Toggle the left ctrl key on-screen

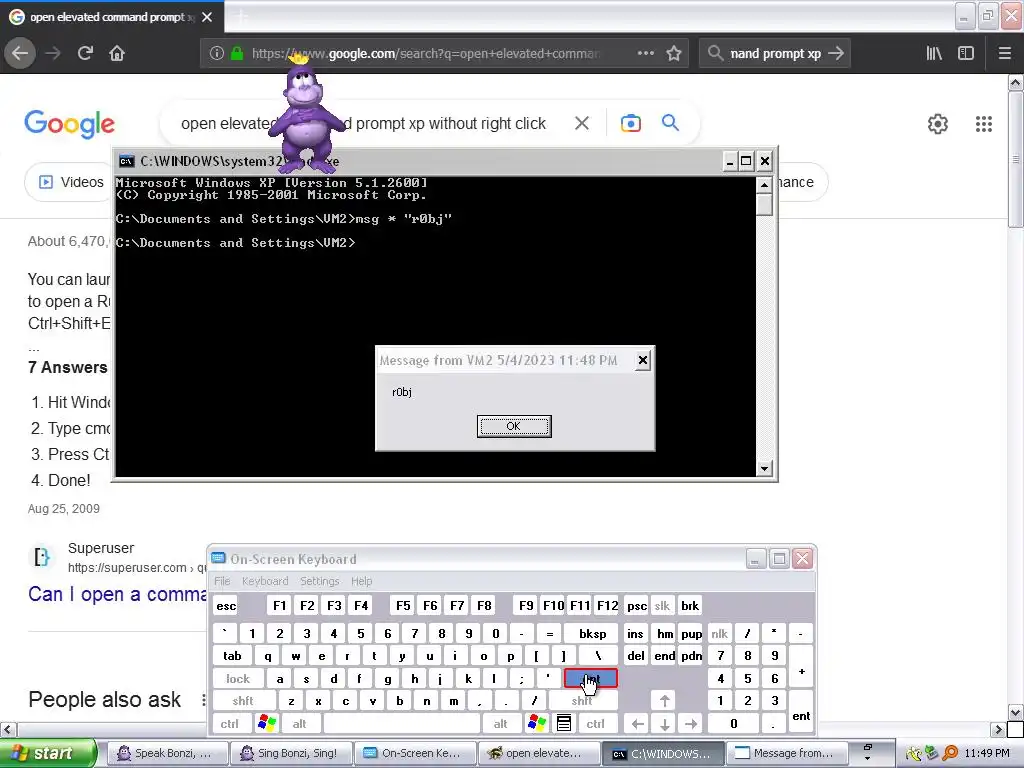[230, 723]
